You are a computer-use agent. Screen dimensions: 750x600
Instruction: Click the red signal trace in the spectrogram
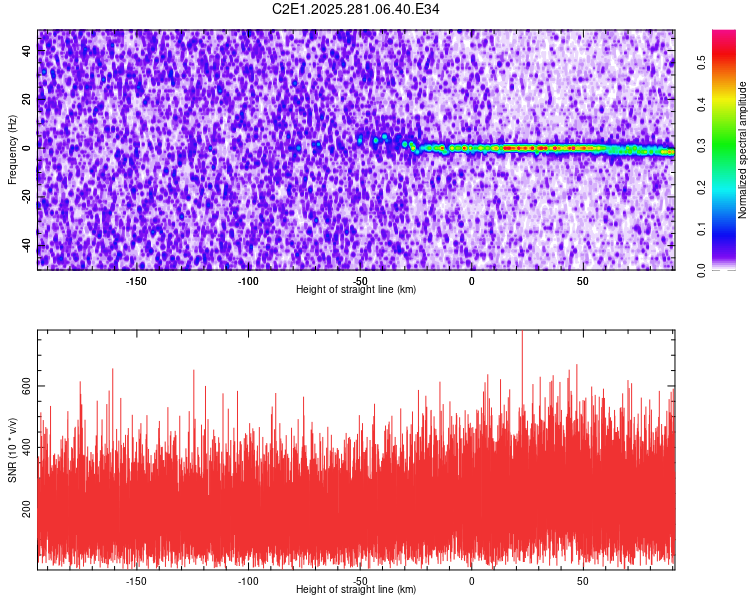pos(520,148)
